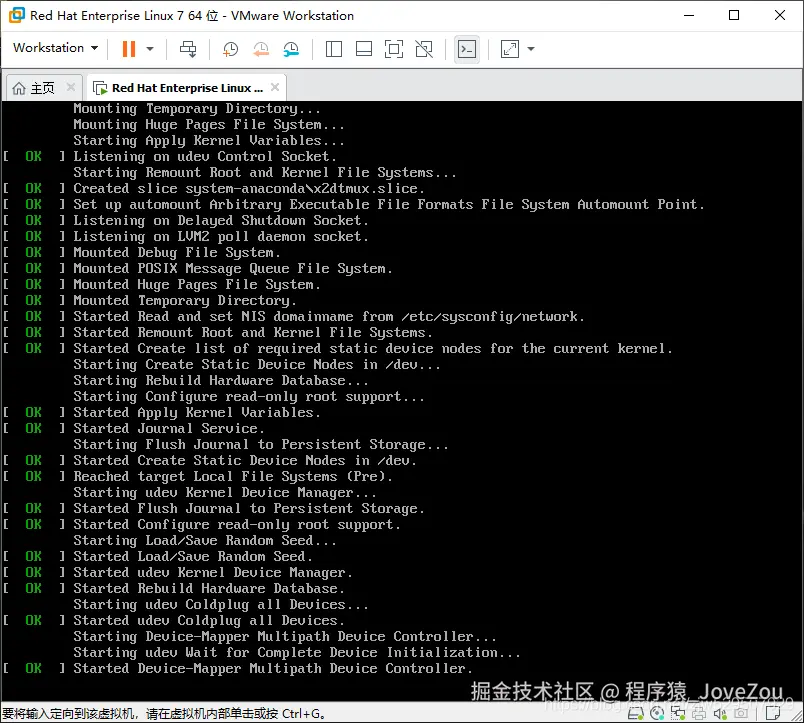Pause the virtual machine
Screen dimensions: 804x723
tap(129, 49)
